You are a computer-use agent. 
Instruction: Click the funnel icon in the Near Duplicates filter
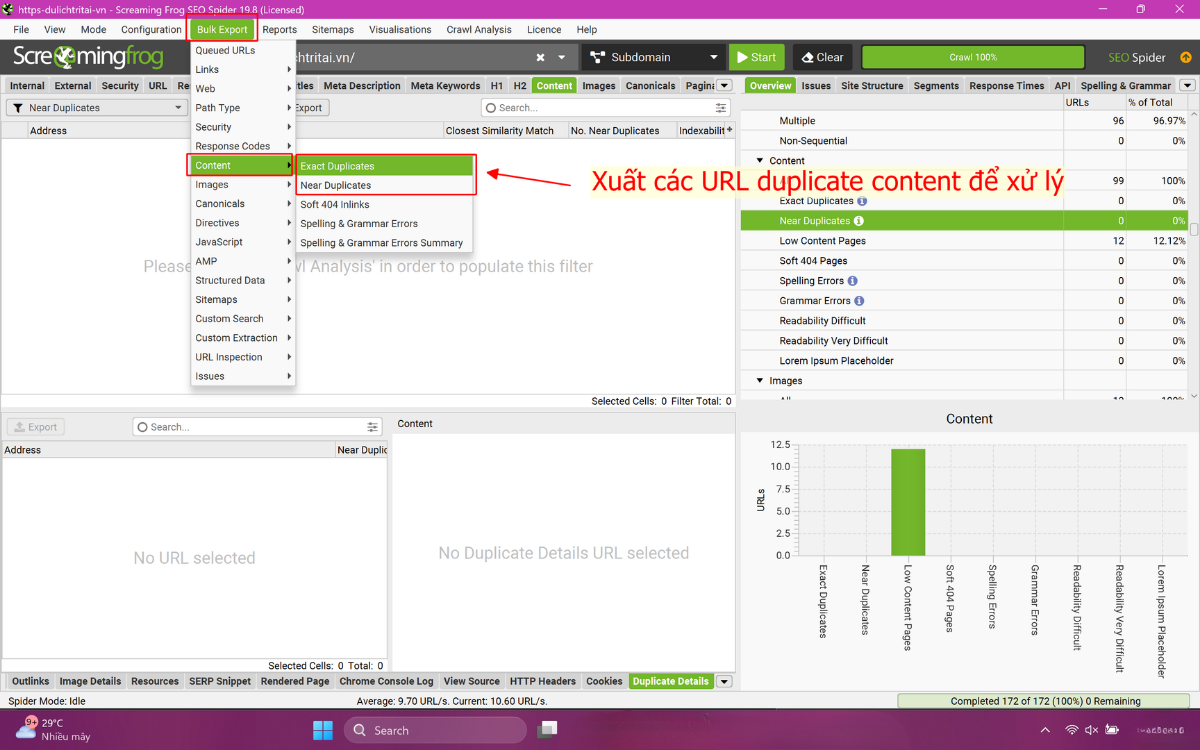17,107
